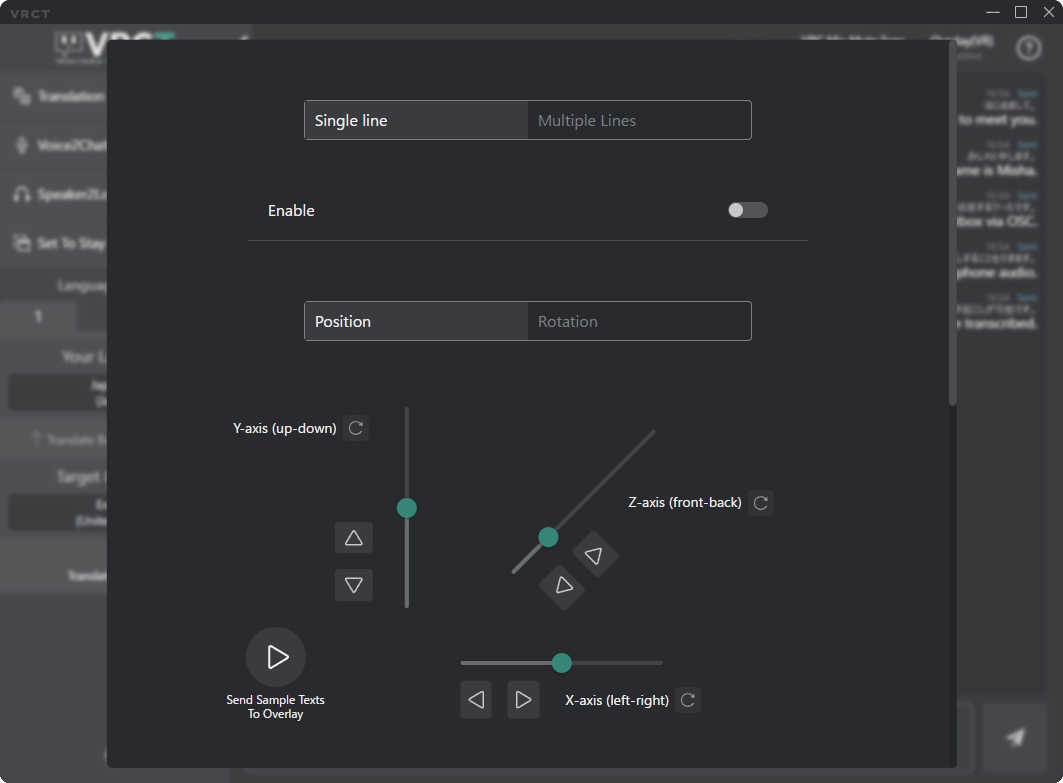Open the Target Language selector
The image size is (1063, 783).
pyautogui.click(x=57, y=512)
